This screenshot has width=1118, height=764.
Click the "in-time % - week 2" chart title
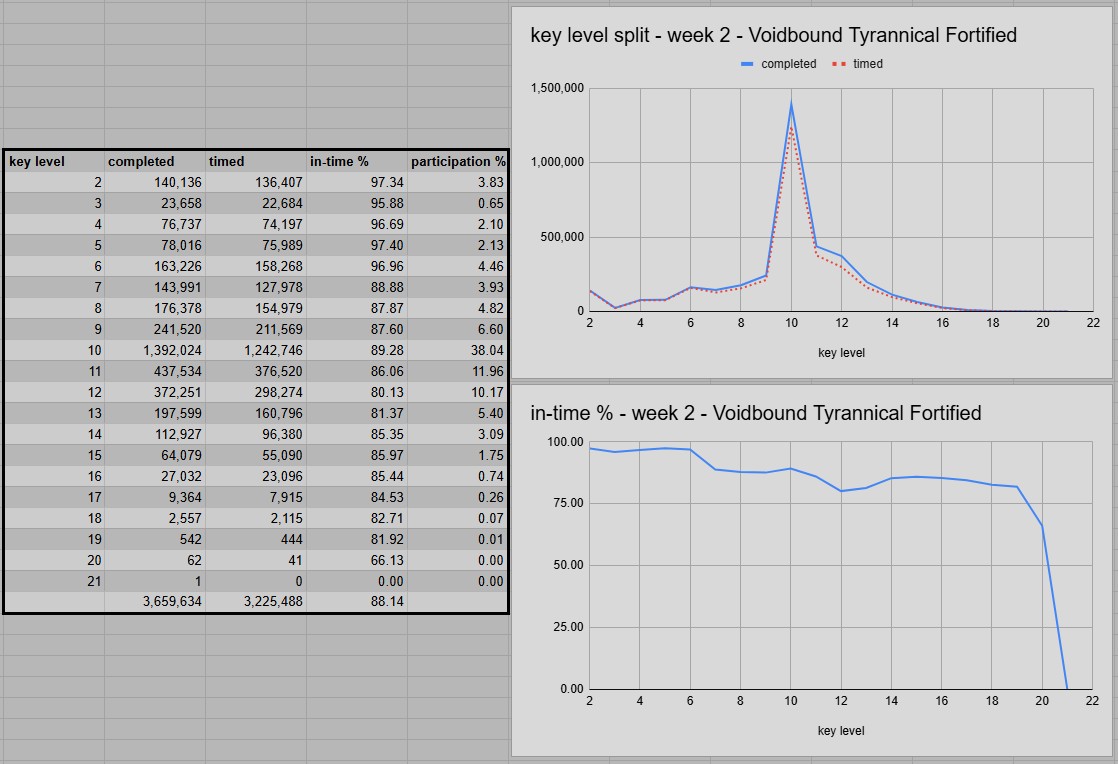point(755,413)
